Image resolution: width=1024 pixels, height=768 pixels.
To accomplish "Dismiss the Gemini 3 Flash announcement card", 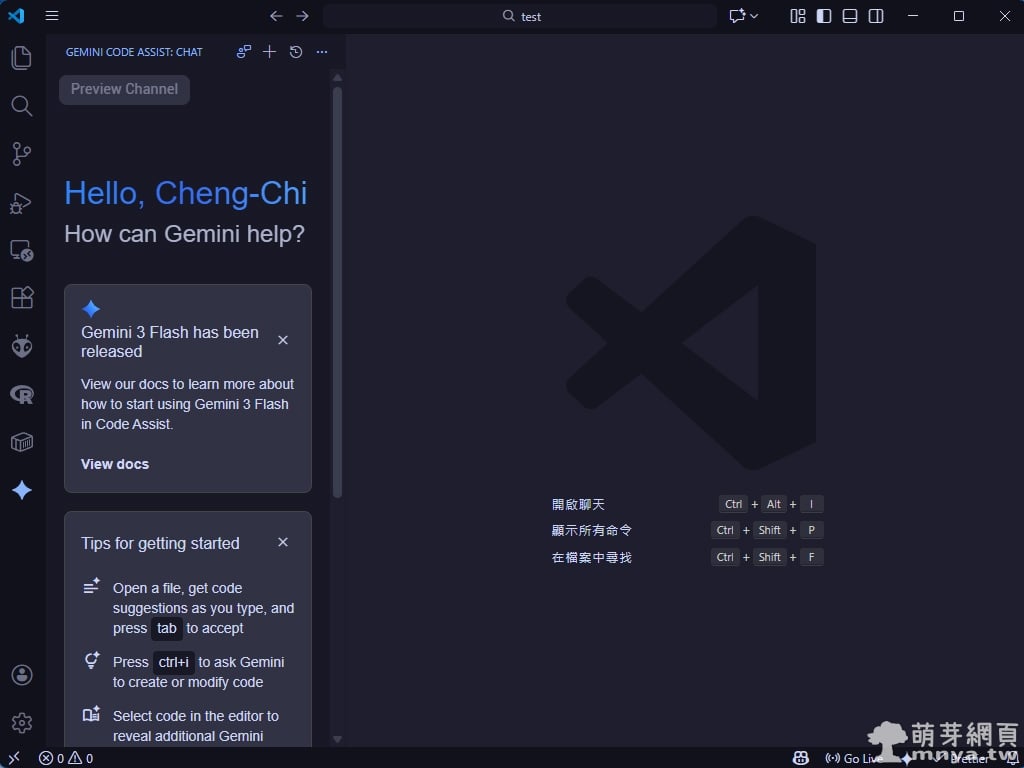I will click(x=283, y=340).
